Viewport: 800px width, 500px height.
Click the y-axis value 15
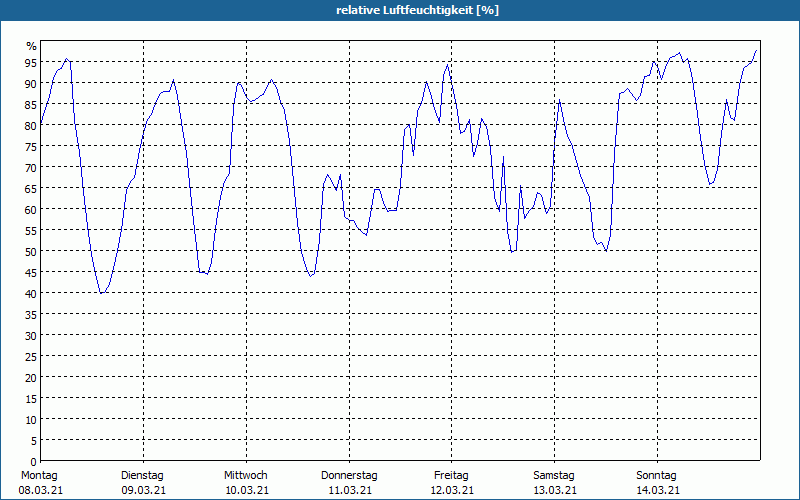[31, 398]
